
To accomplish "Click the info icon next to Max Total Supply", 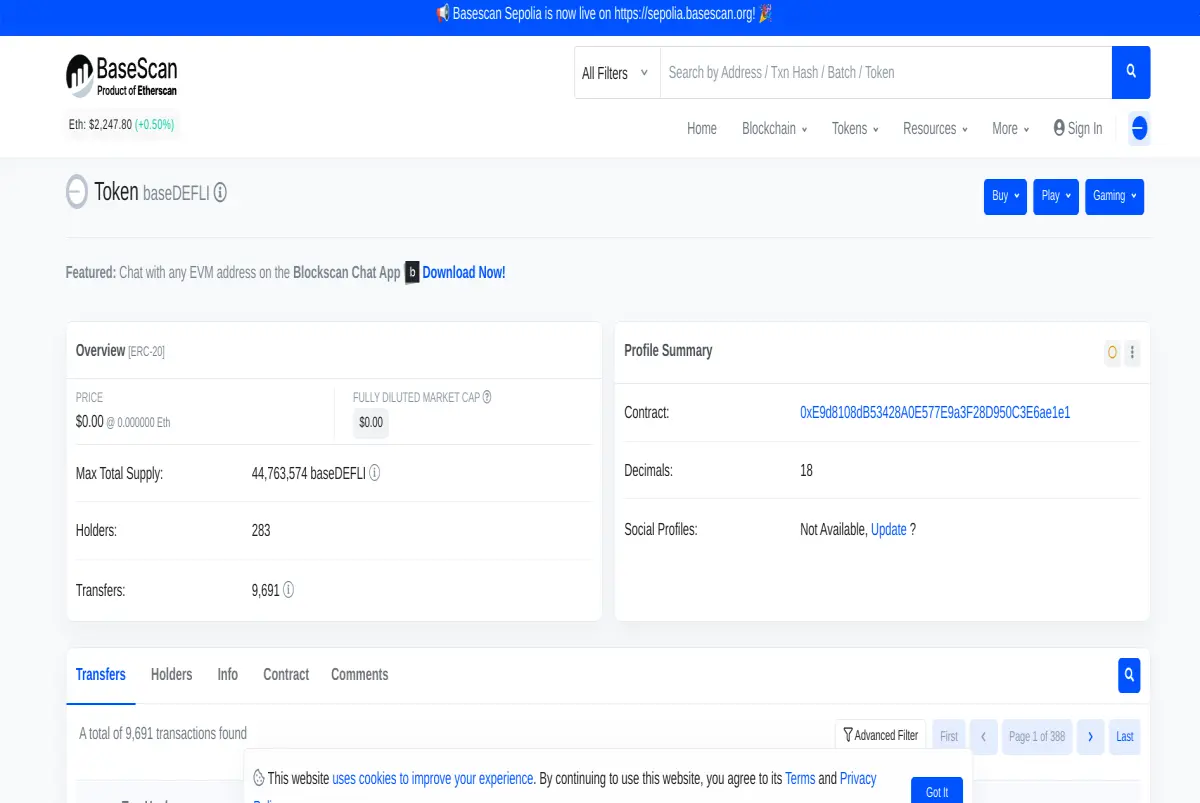I will [375, 473].
